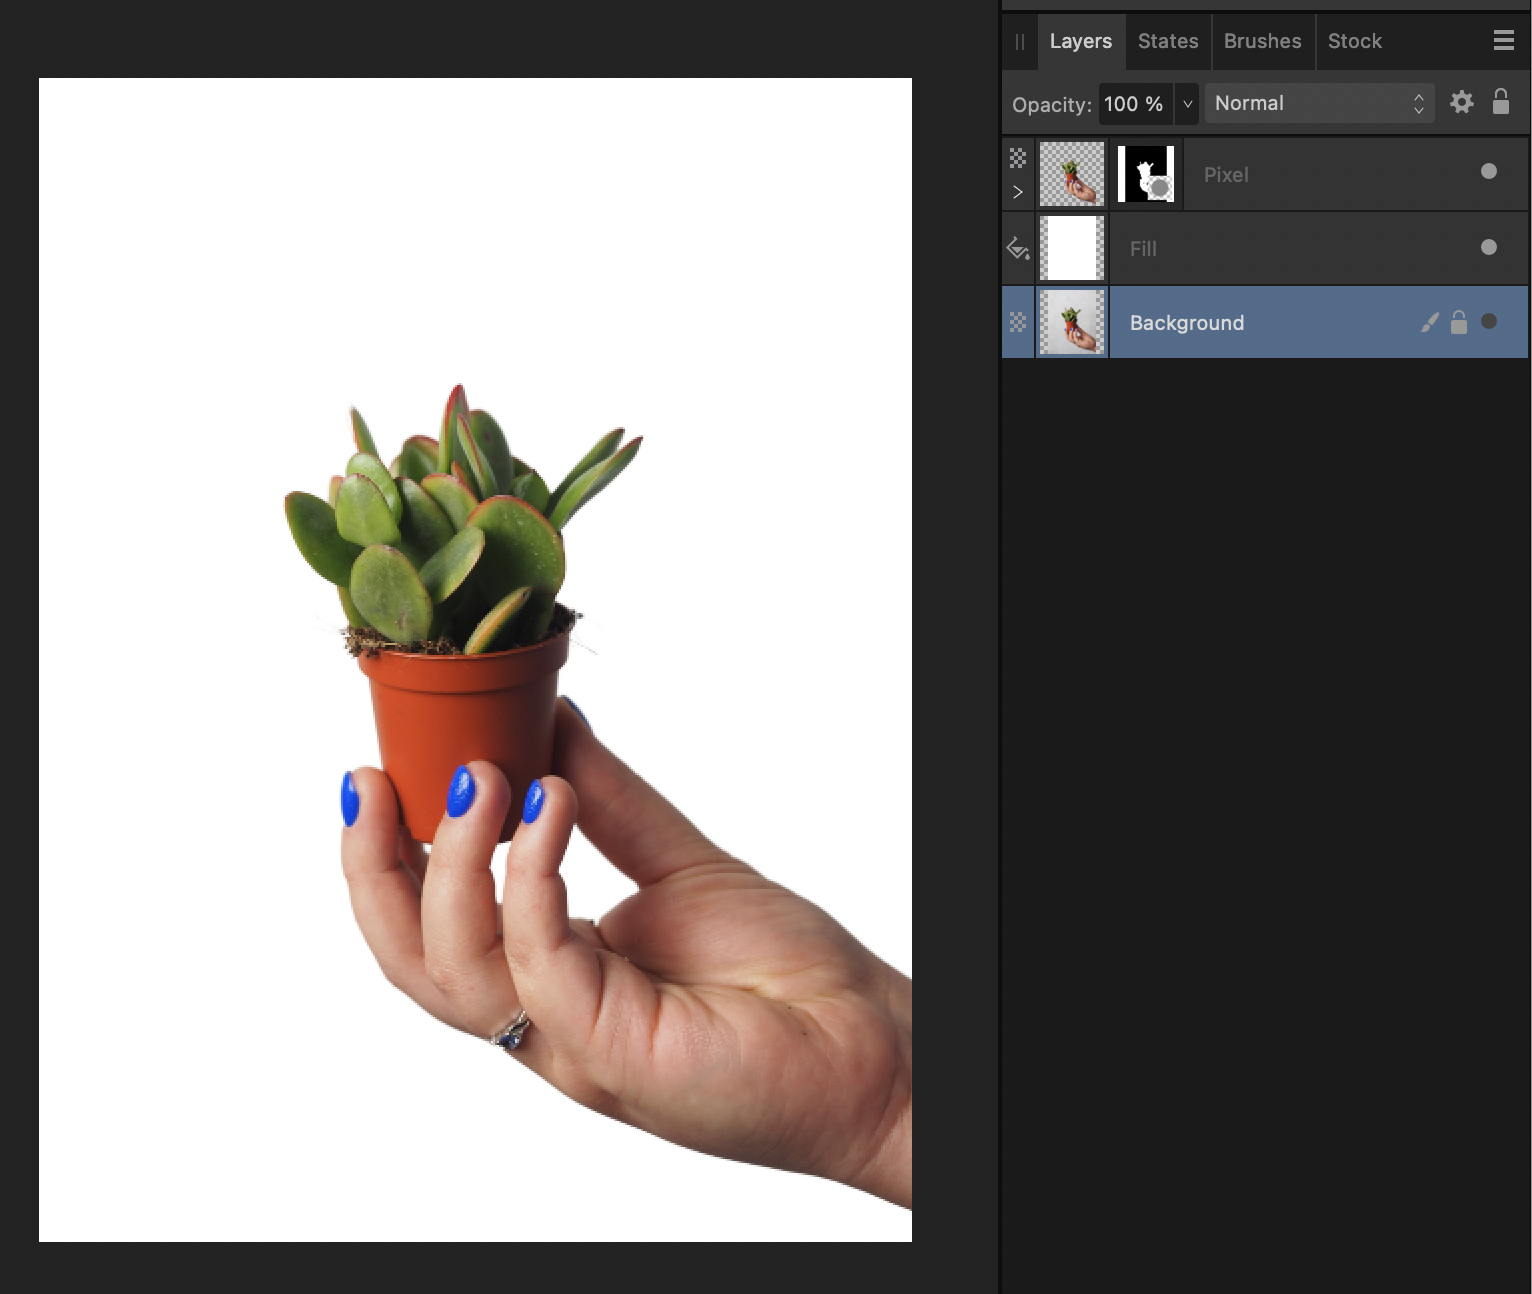Click the plant photo on the canvas

click(x=476, y=660)
